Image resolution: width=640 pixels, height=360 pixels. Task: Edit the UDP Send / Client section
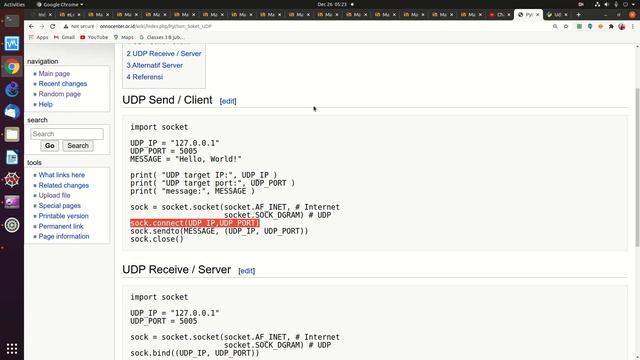[x=228, y=101]
